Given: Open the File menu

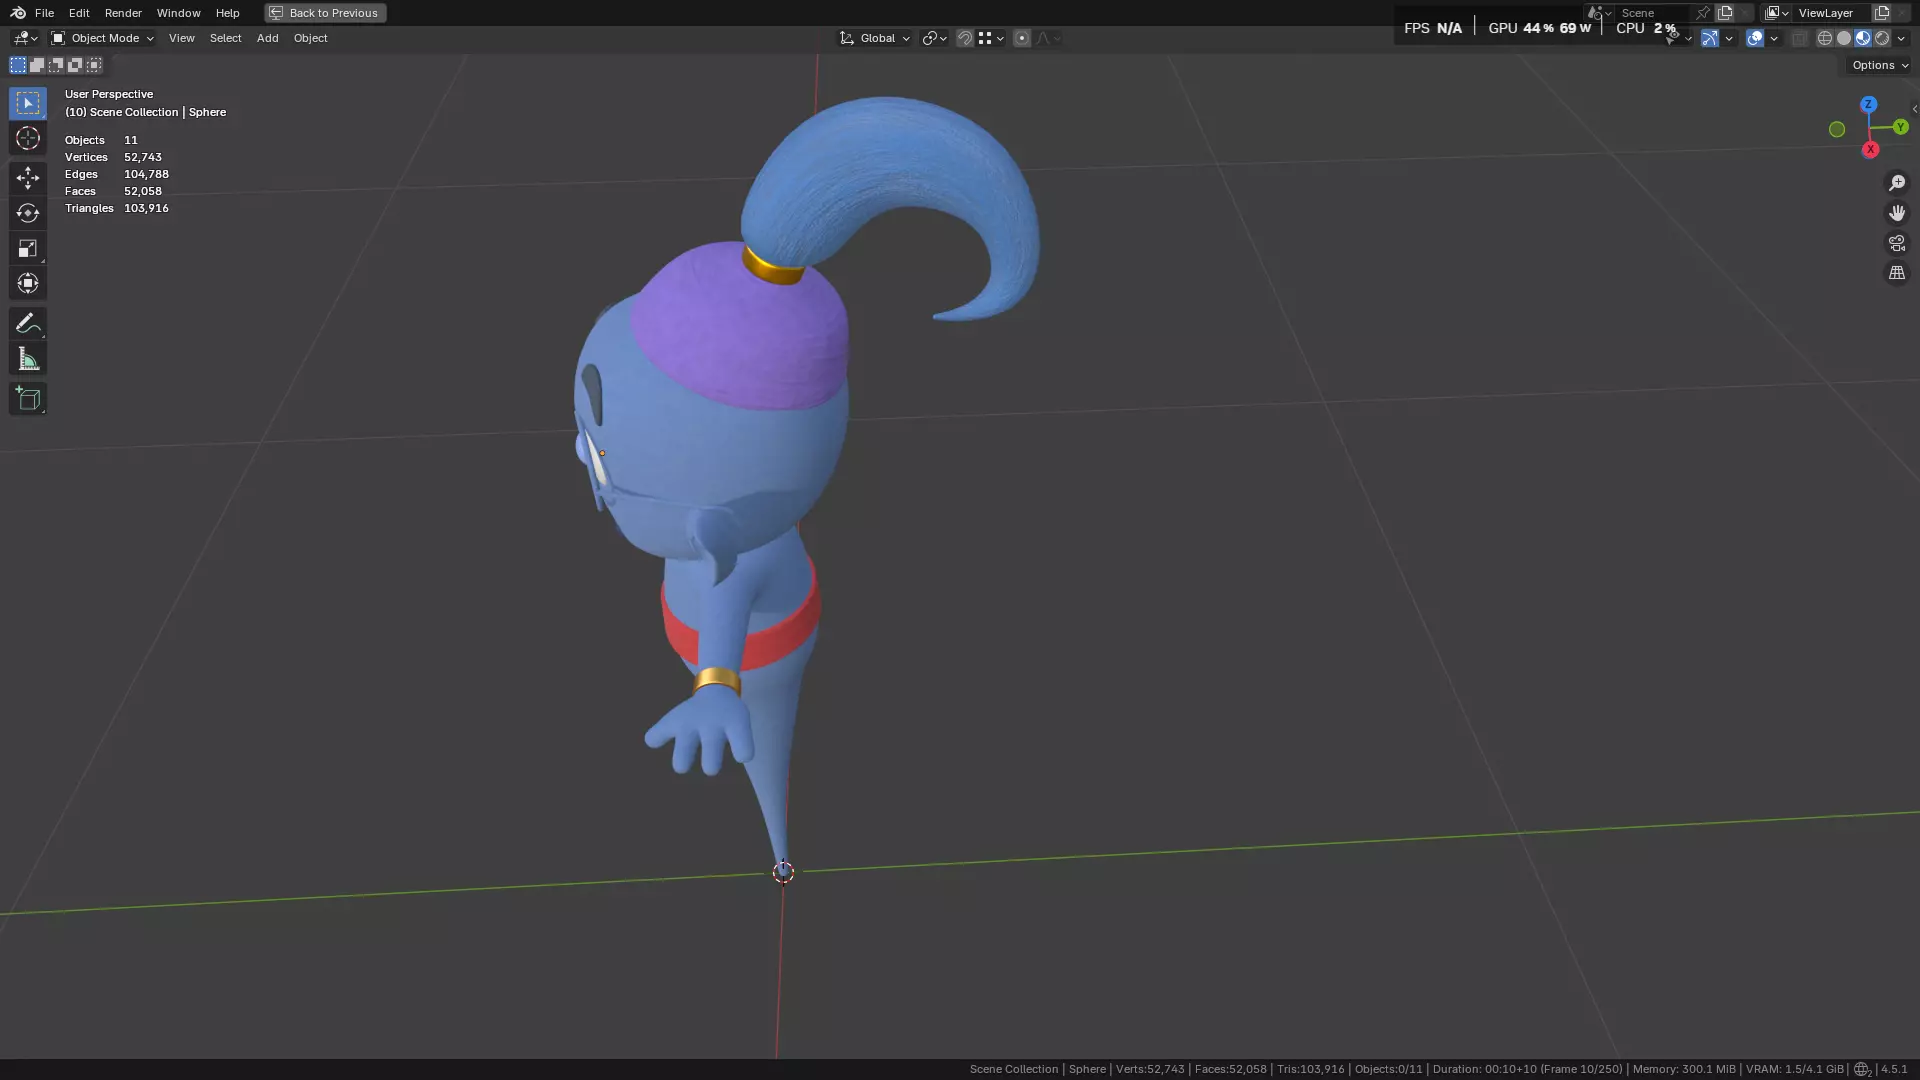Looking at the screenshot, I should pos(44,13).
